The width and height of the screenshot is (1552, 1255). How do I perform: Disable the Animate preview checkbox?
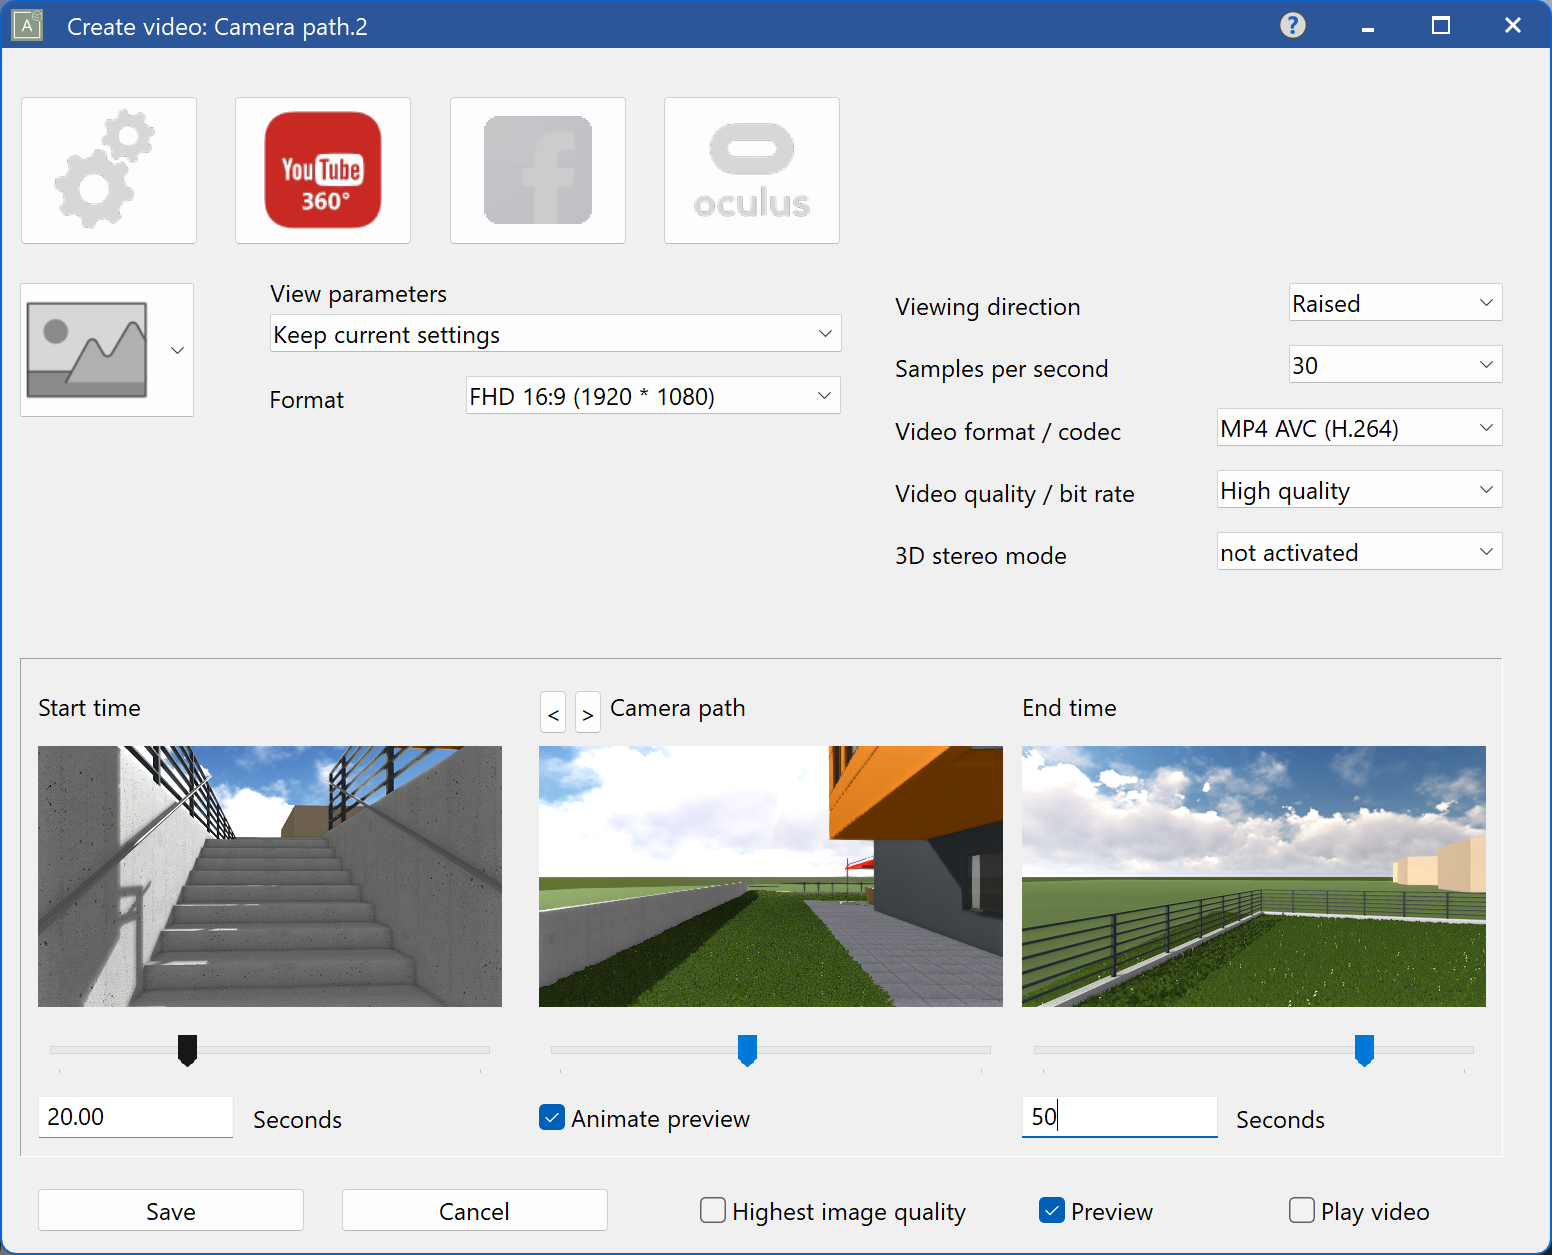[x=552, y=1118]
